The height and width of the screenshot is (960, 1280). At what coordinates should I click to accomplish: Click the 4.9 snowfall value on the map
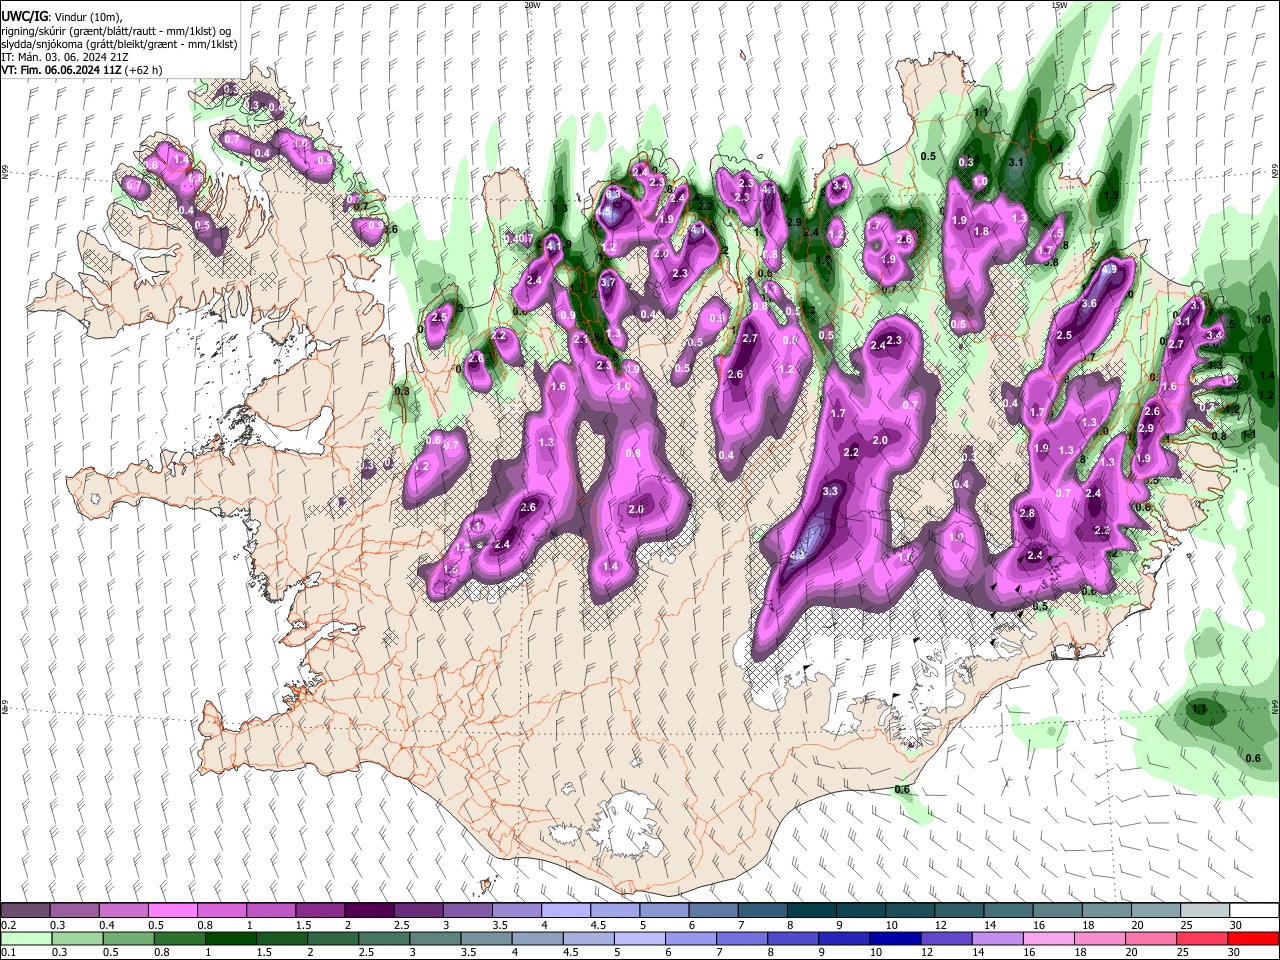coord(1109,269)
